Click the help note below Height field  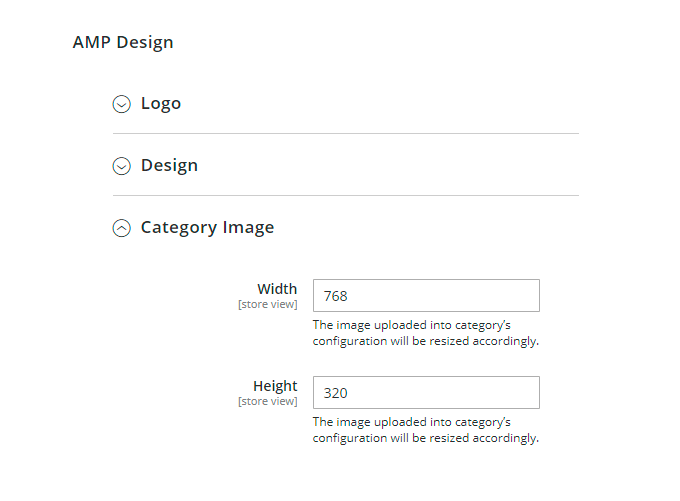(x=426, y=430)
